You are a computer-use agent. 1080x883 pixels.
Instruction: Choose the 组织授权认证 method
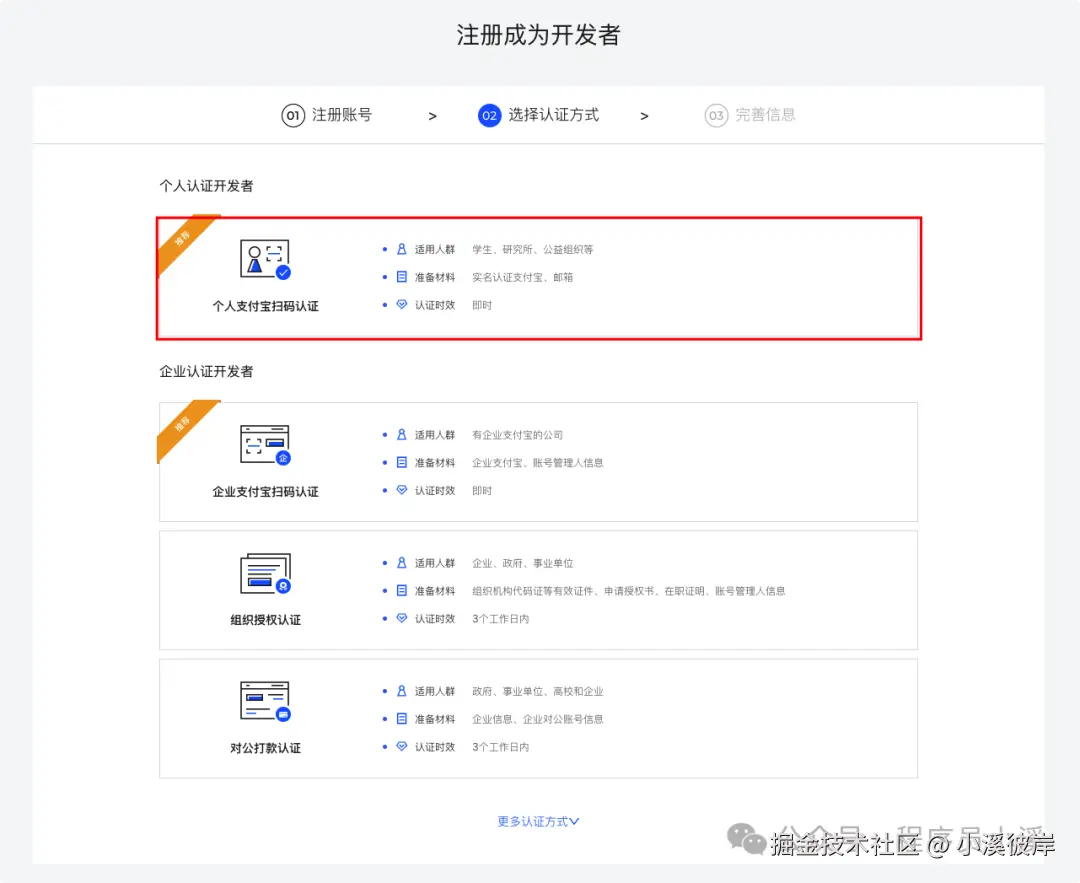540,590
